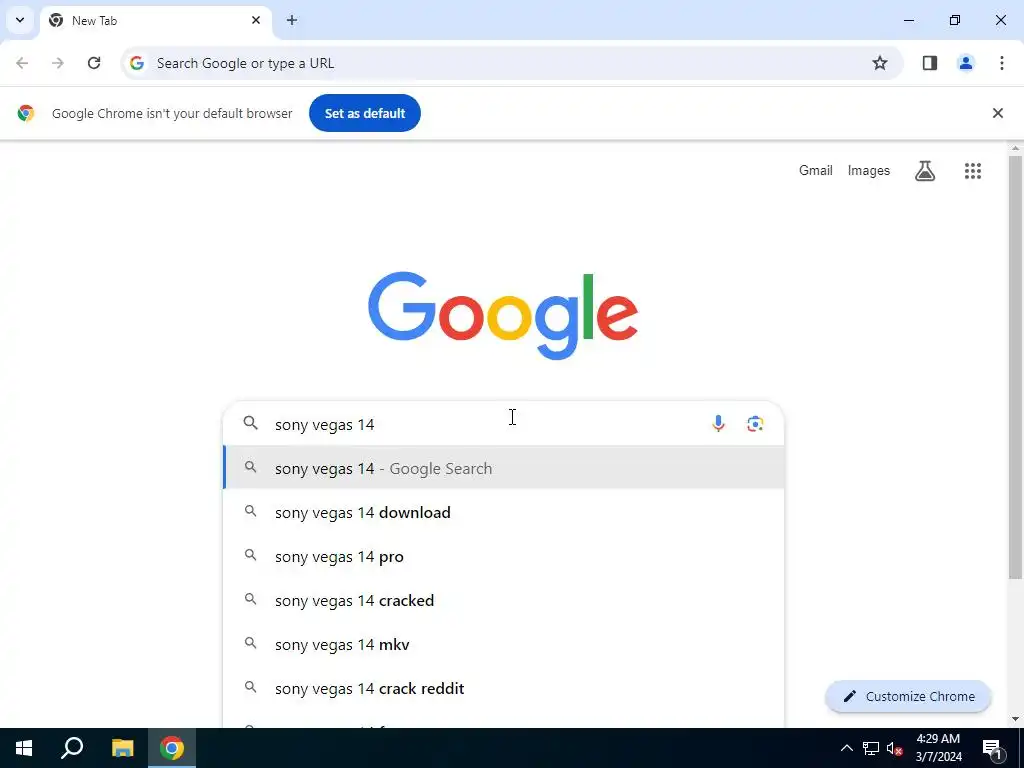1024x768 pixels.
Task: Choose the 'sony vegas 14 pro' suggestion
Action: pyautogui.click(x=504, y=556)
